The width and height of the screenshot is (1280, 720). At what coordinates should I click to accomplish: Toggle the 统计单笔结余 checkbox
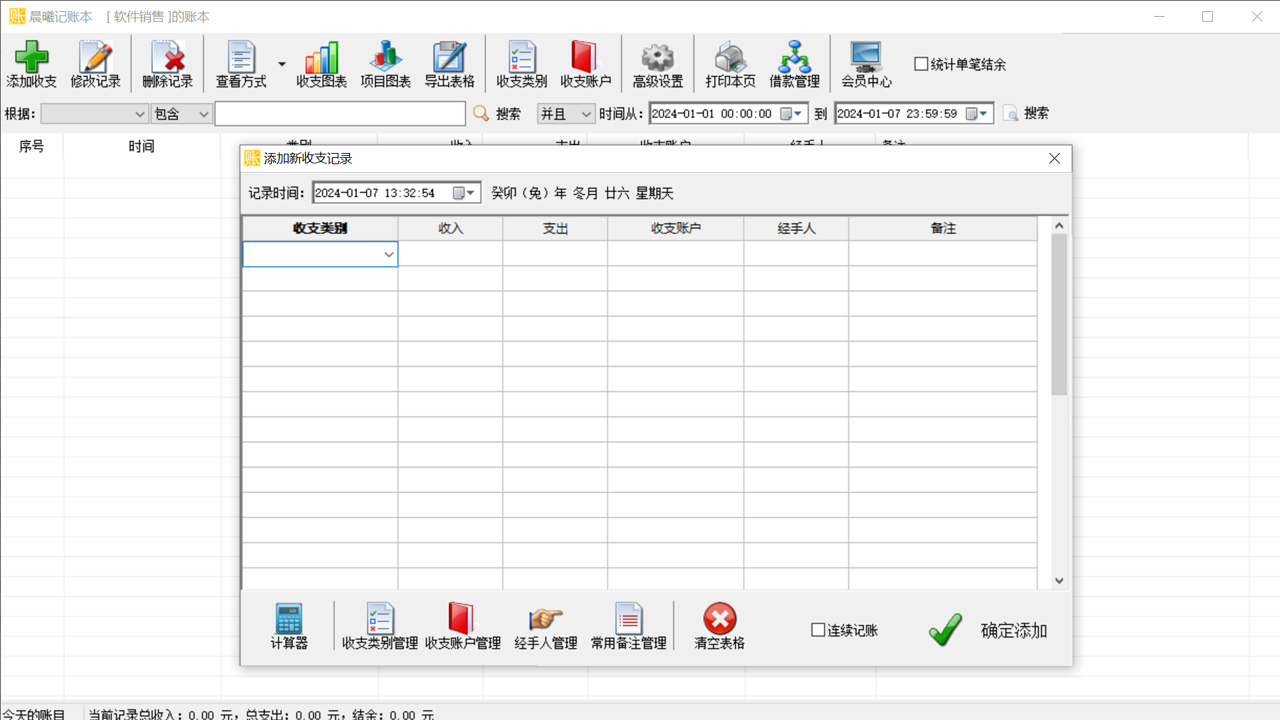(921, 64)
